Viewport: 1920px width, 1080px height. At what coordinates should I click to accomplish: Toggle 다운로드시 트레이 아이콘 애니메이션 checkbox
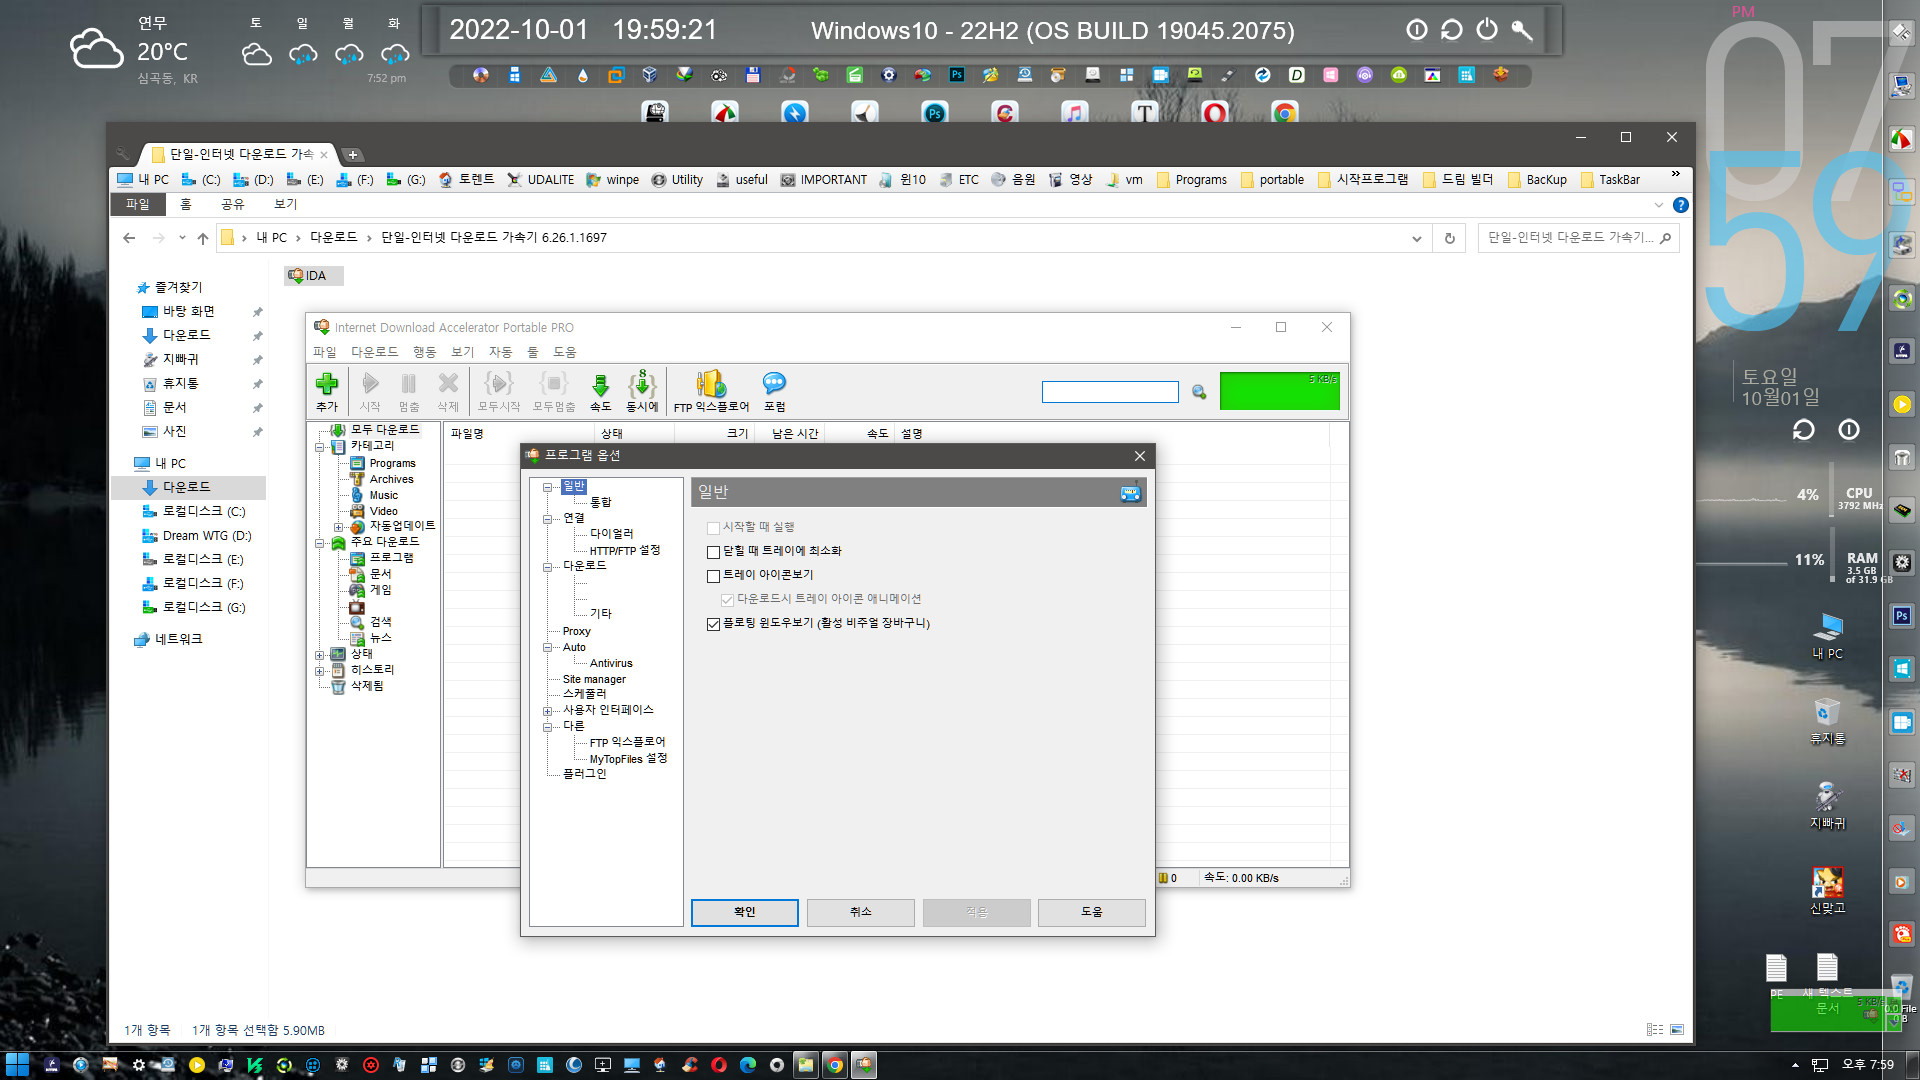(727, 600)
